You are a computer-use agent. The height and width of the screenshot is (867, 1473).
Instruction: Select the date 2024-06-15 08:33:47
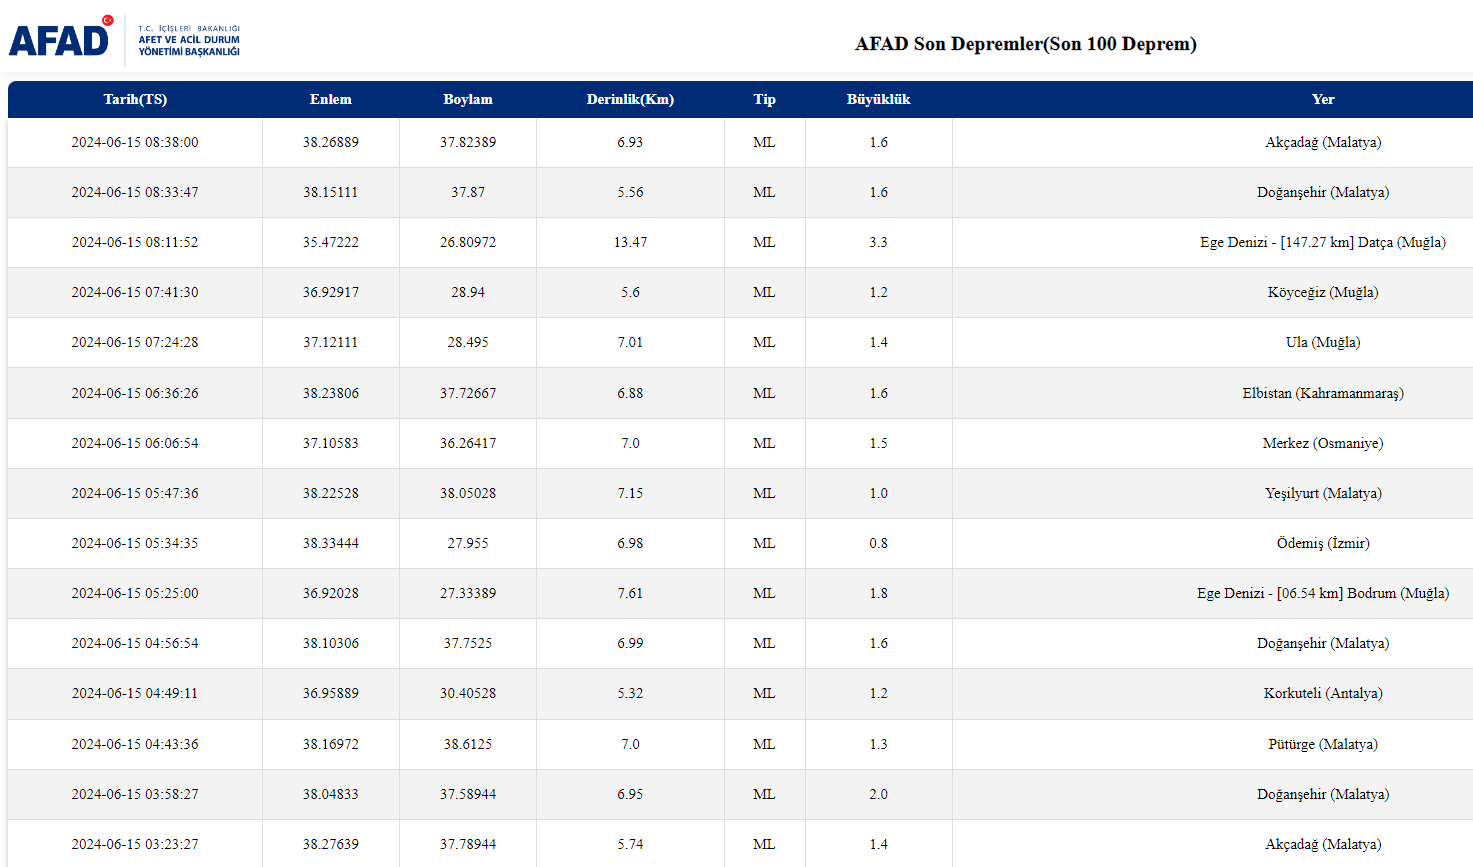click(x=135, y=192)
